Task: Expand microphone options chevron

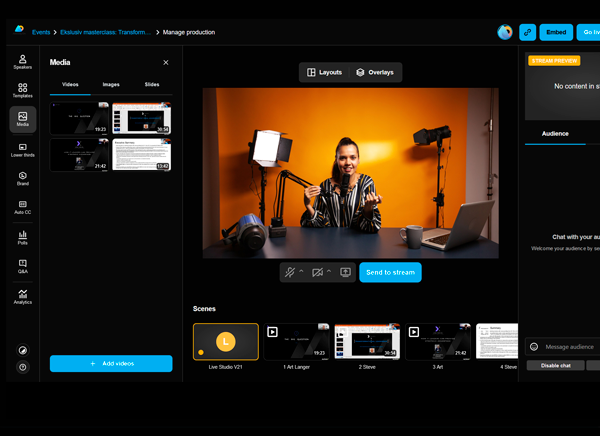Action: coord(301,271)
